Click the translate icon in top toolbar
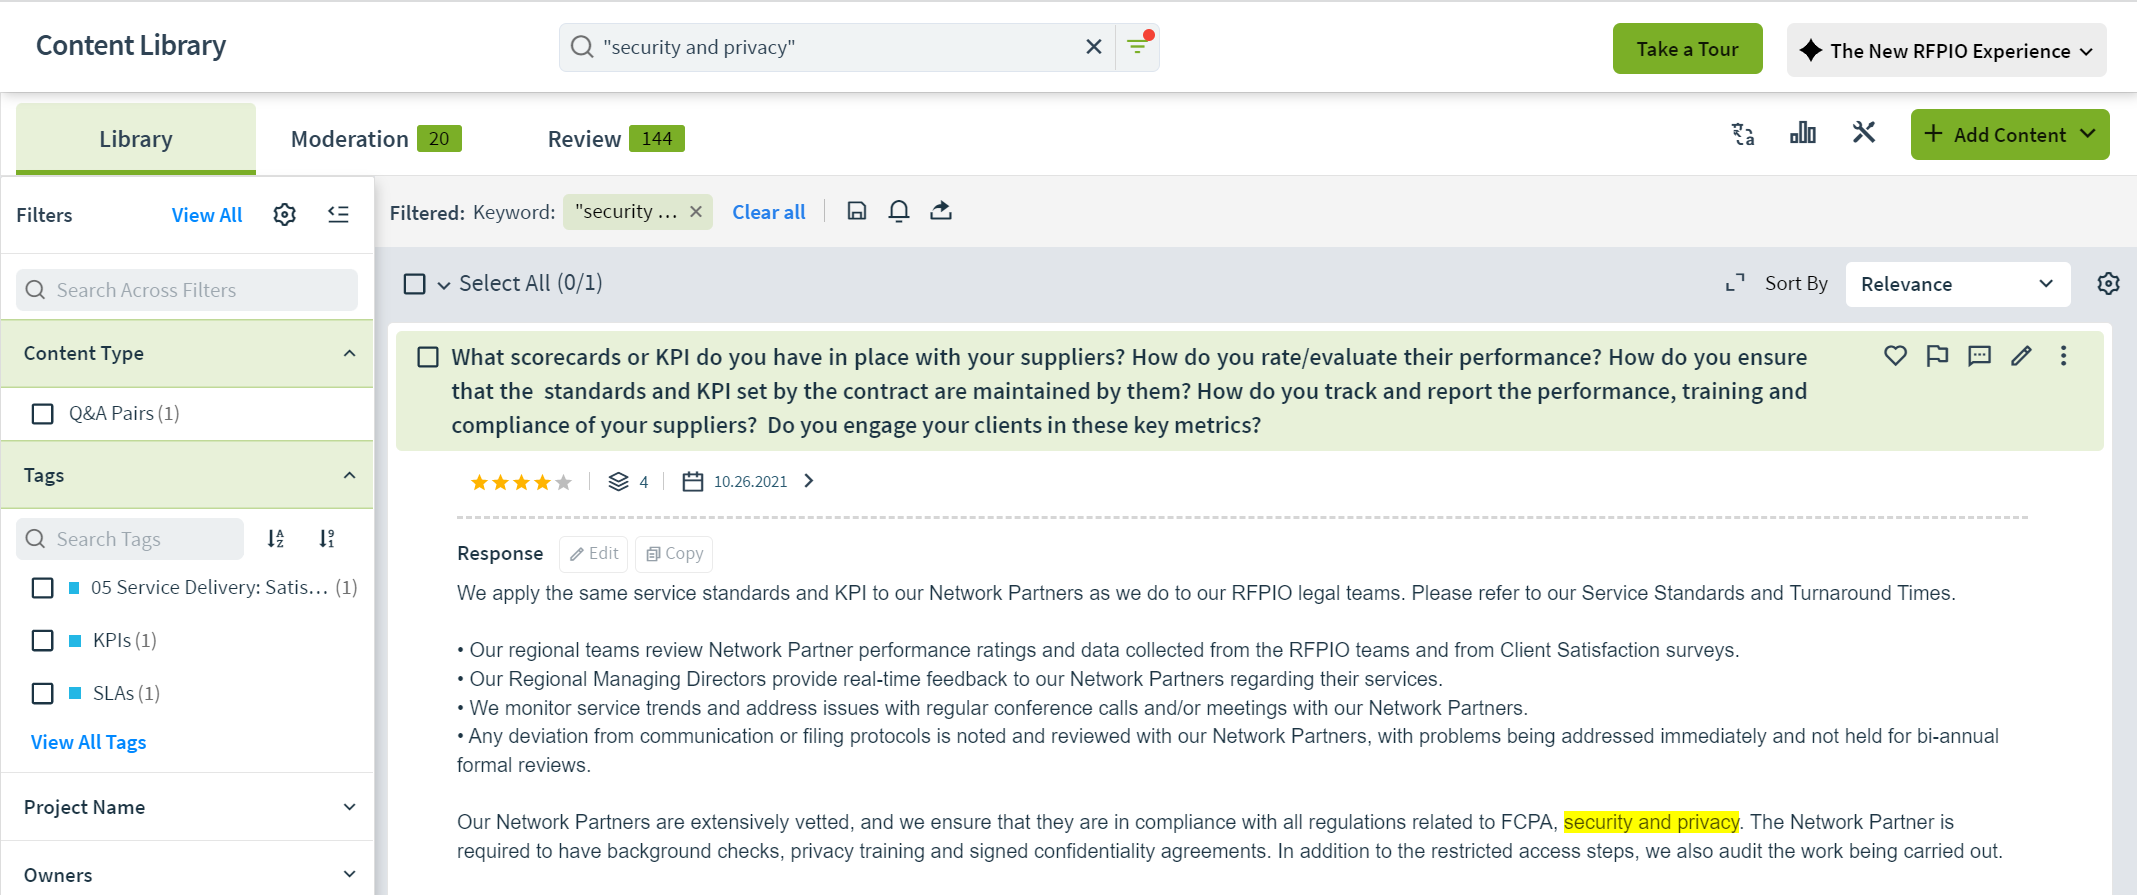Image resolution: width=2137 pixels, height=895 pixels. point(1743,134)
